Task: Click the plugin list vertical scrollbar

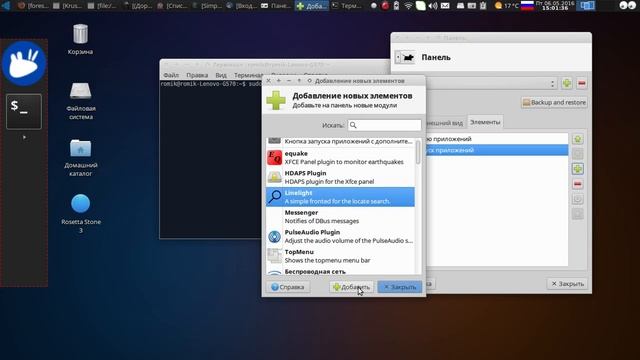Action: (418, 153)
